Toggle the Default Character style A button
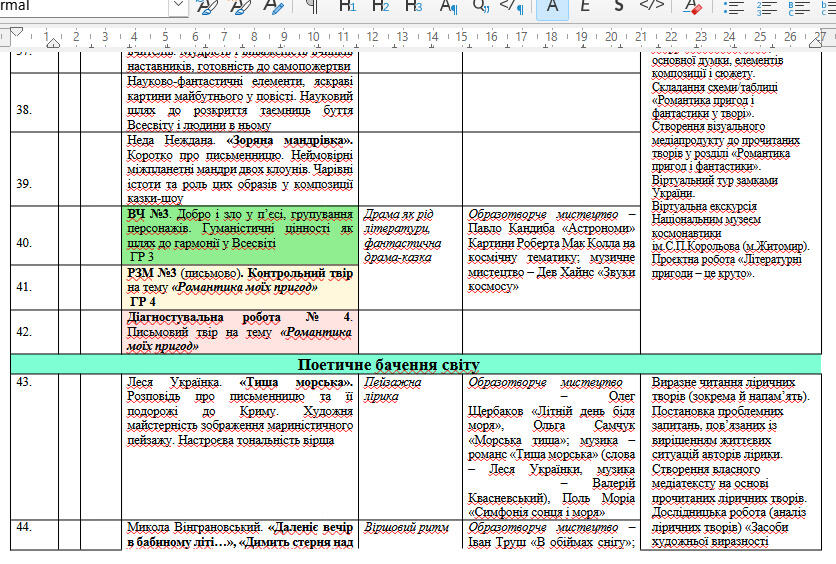This screenshot has height=564, width=836. (x=552, y=6)
